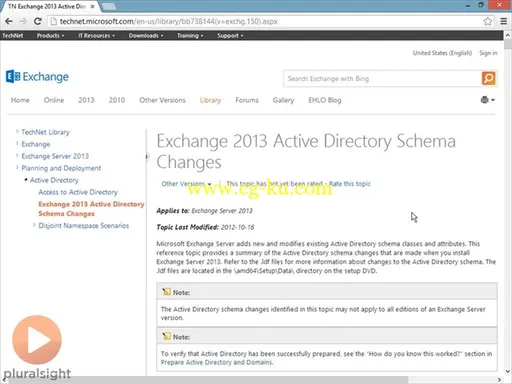
Task: Open Access to Active Directory link
Action: (78, 192)
